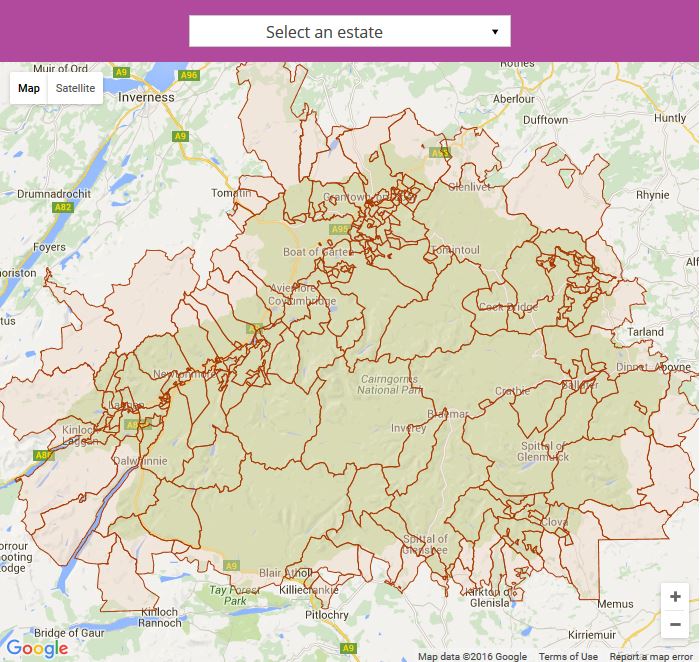Click the Blair Atholl label

[286, 573]
